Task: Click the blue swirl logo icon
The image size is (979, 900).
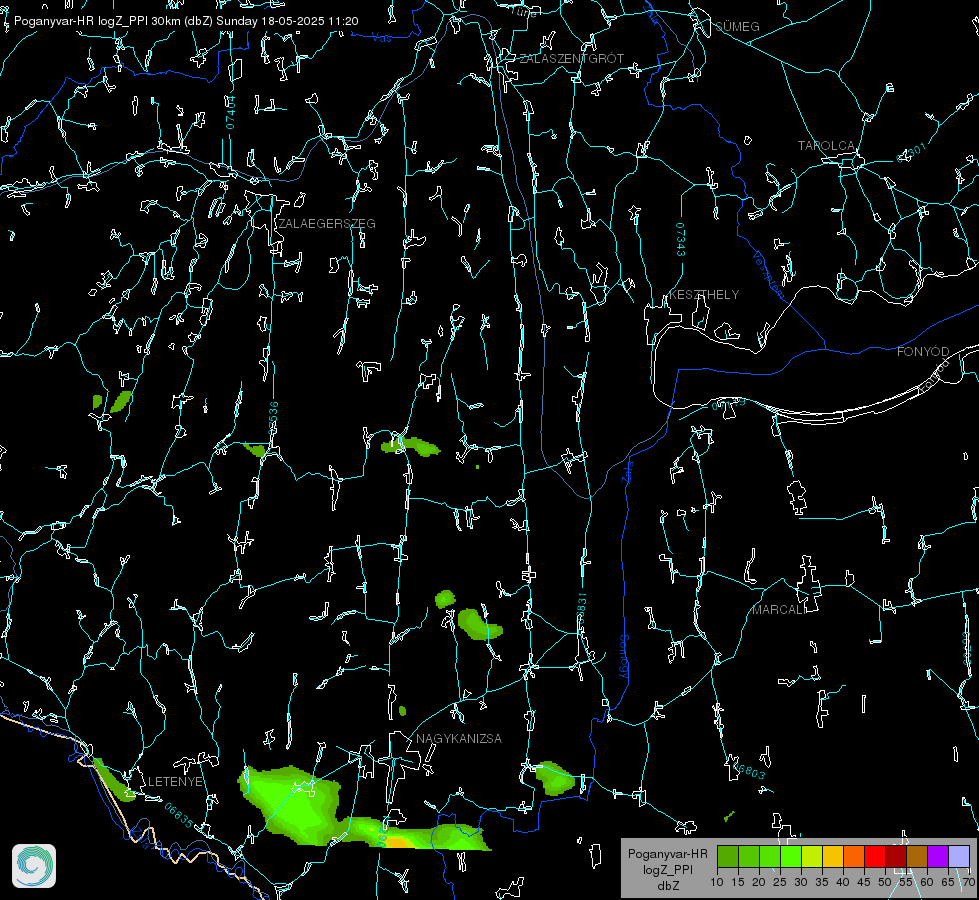Action: 34,866
